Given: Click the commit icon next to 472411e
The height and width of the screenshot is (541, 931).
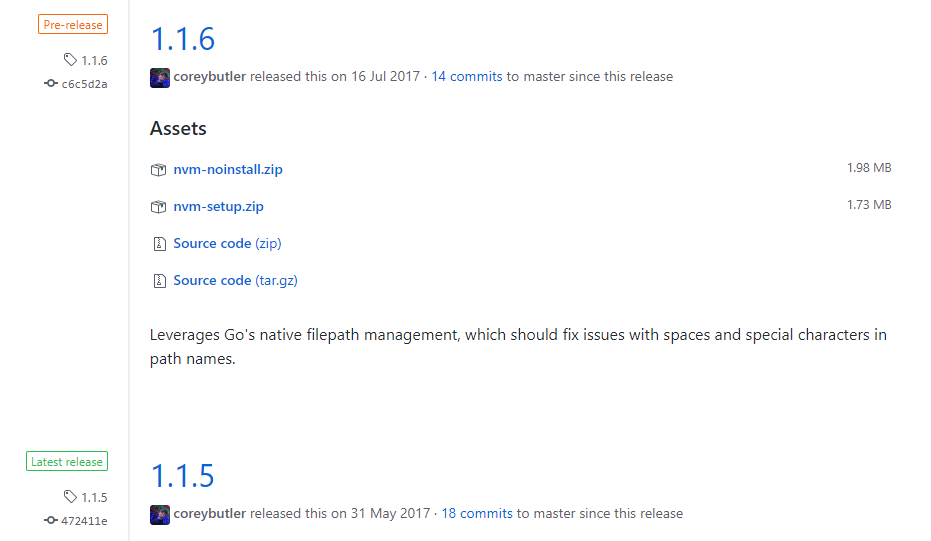Looking at the screenshot, I should coord(50,520).
